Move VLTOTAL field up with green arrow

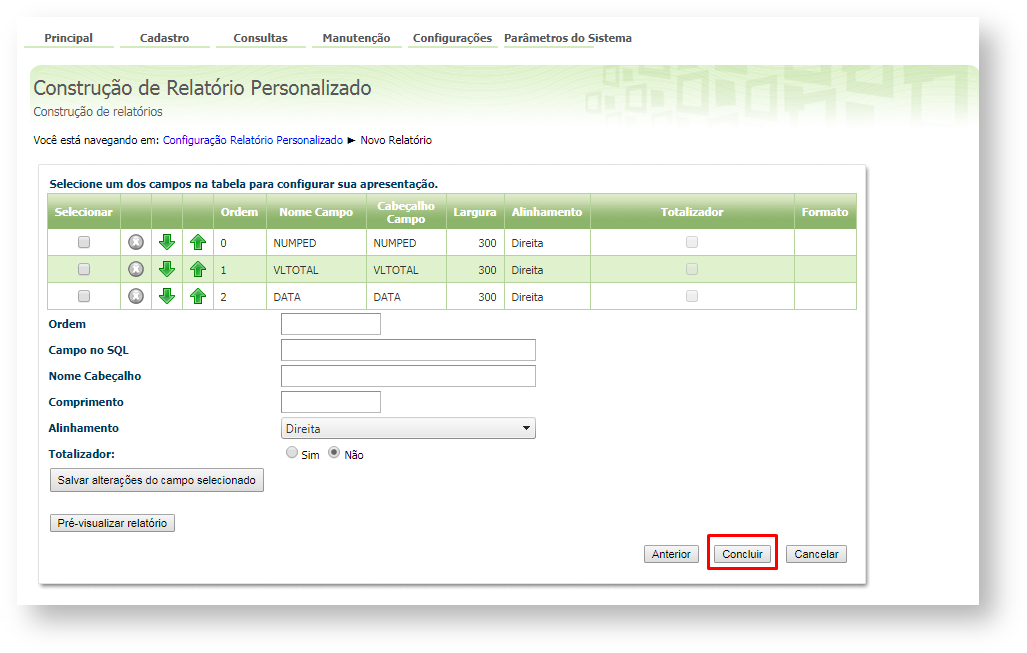pos(198,269)
